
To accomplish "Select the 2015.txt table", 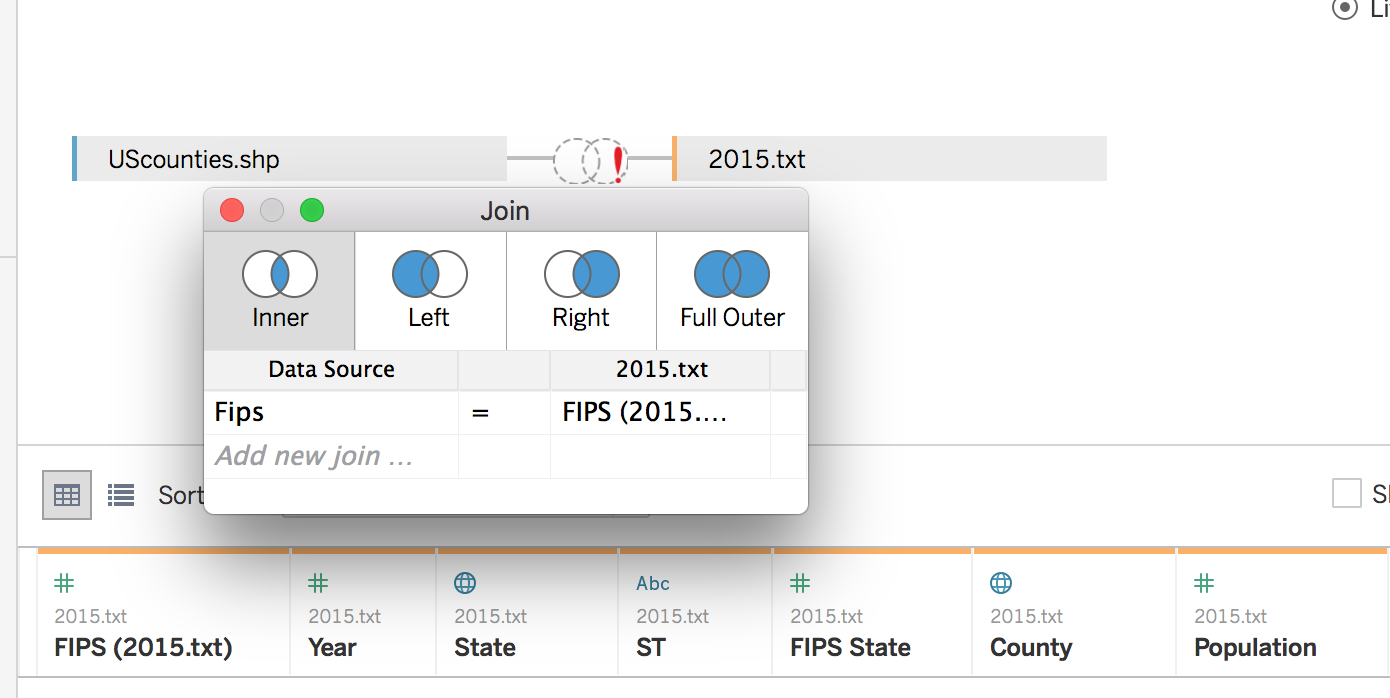I will coord(890,159).
